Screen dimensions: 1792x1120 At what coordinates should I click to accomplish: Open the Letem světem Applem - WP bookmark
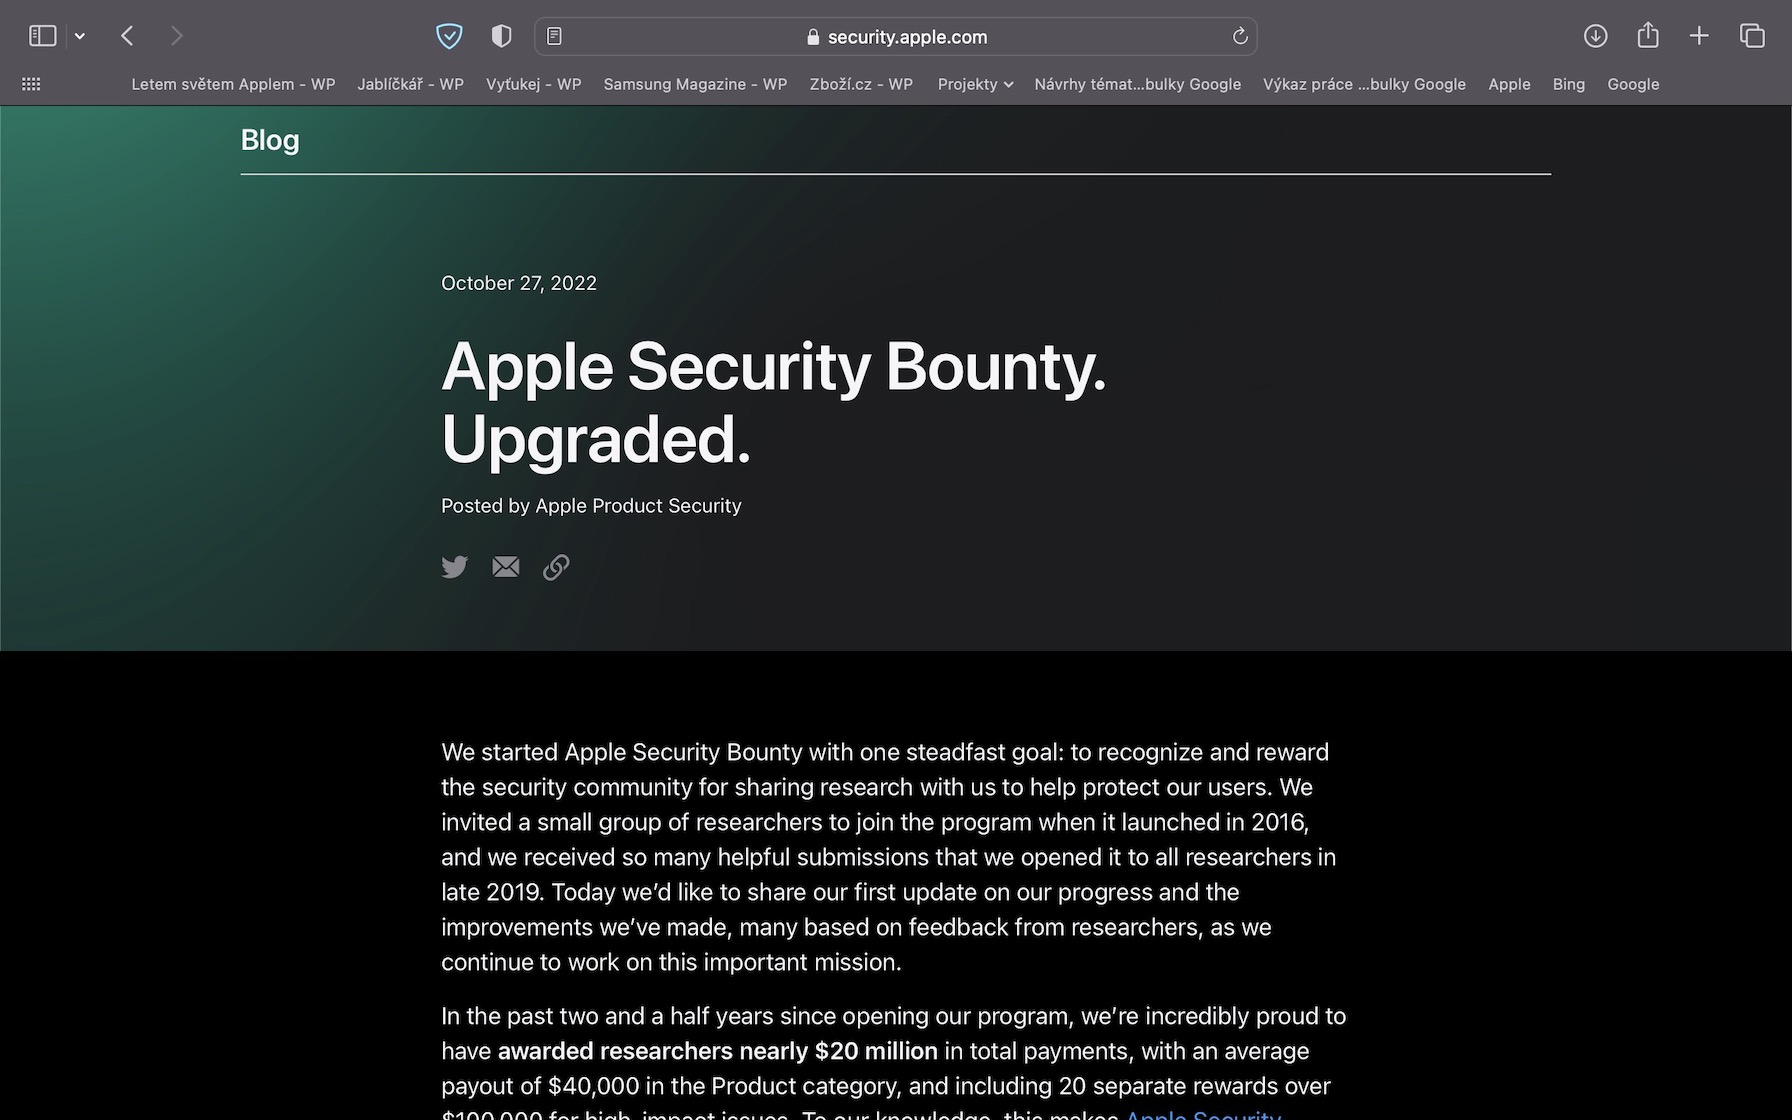(x=233, y=84)
